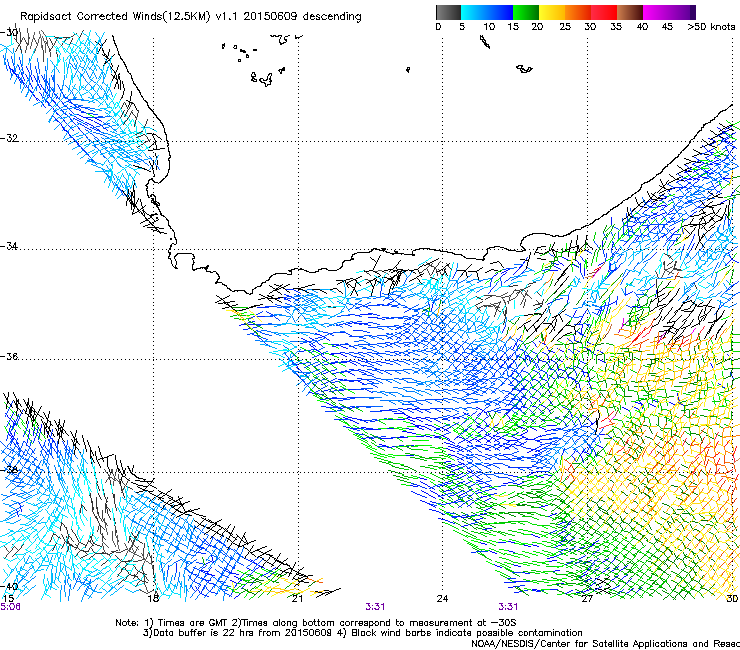Click the '27' longitude axis label
The width and height of the screenshot is (740, 650).
click(x=587, y=599)
